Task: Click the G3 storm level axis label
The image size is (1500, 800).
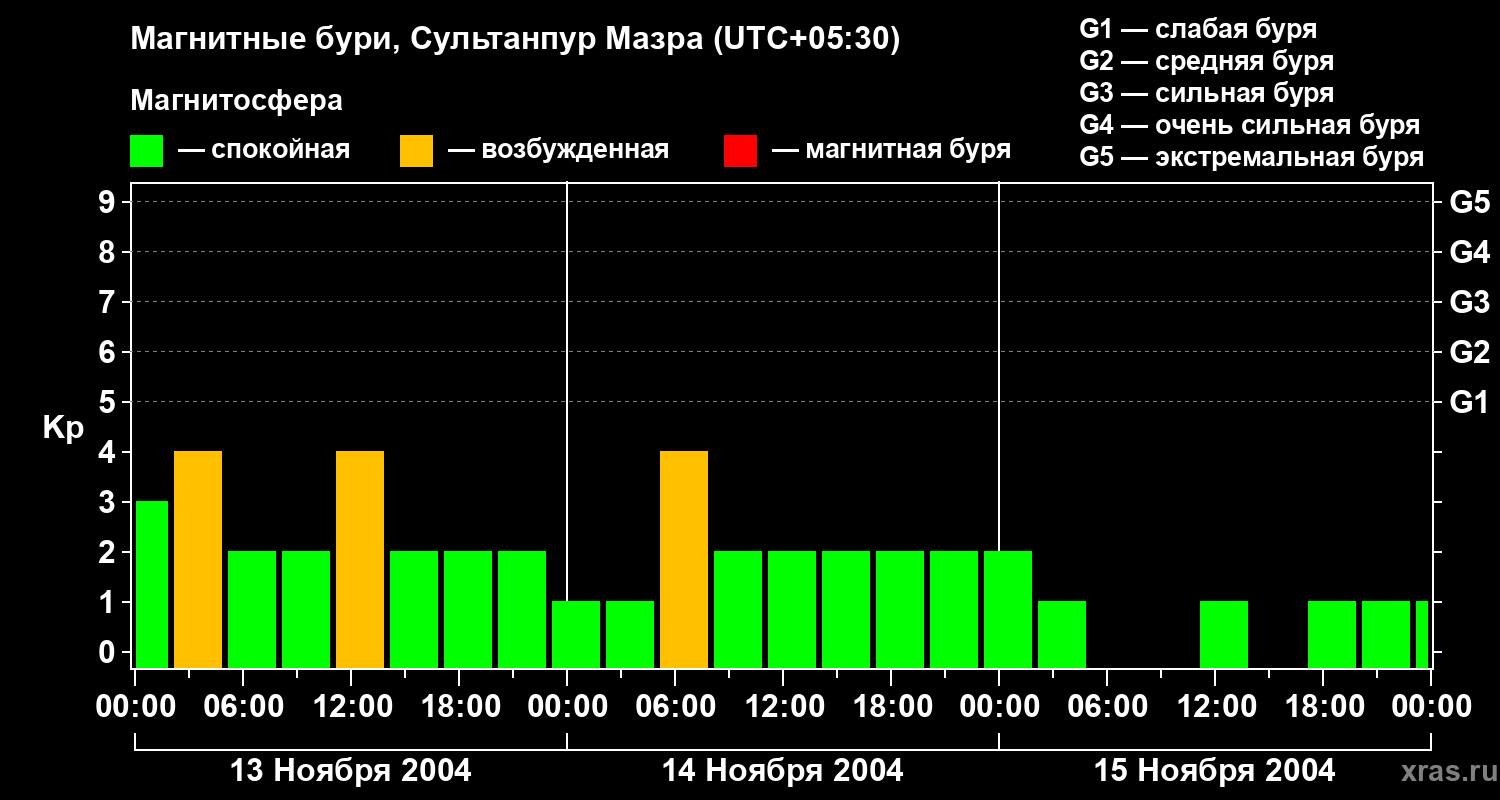Action: 1469,302
